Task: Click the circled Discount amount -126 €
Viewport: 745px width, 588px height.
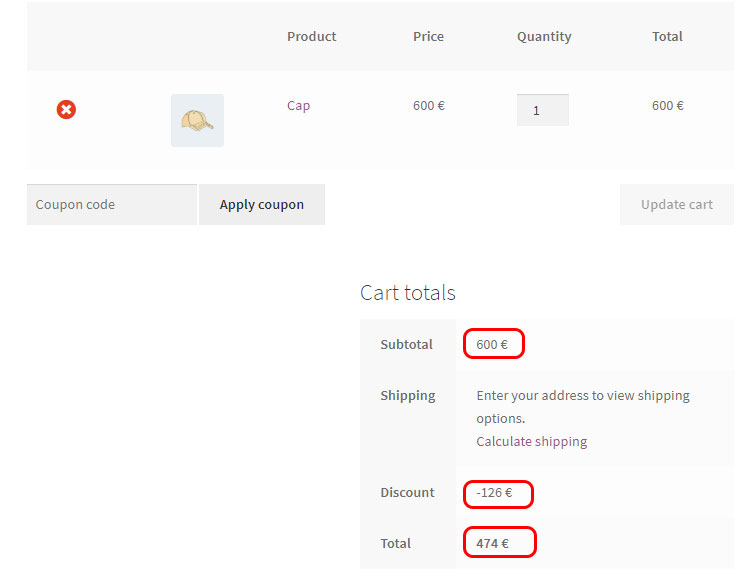Action: [x=494, y=493]
